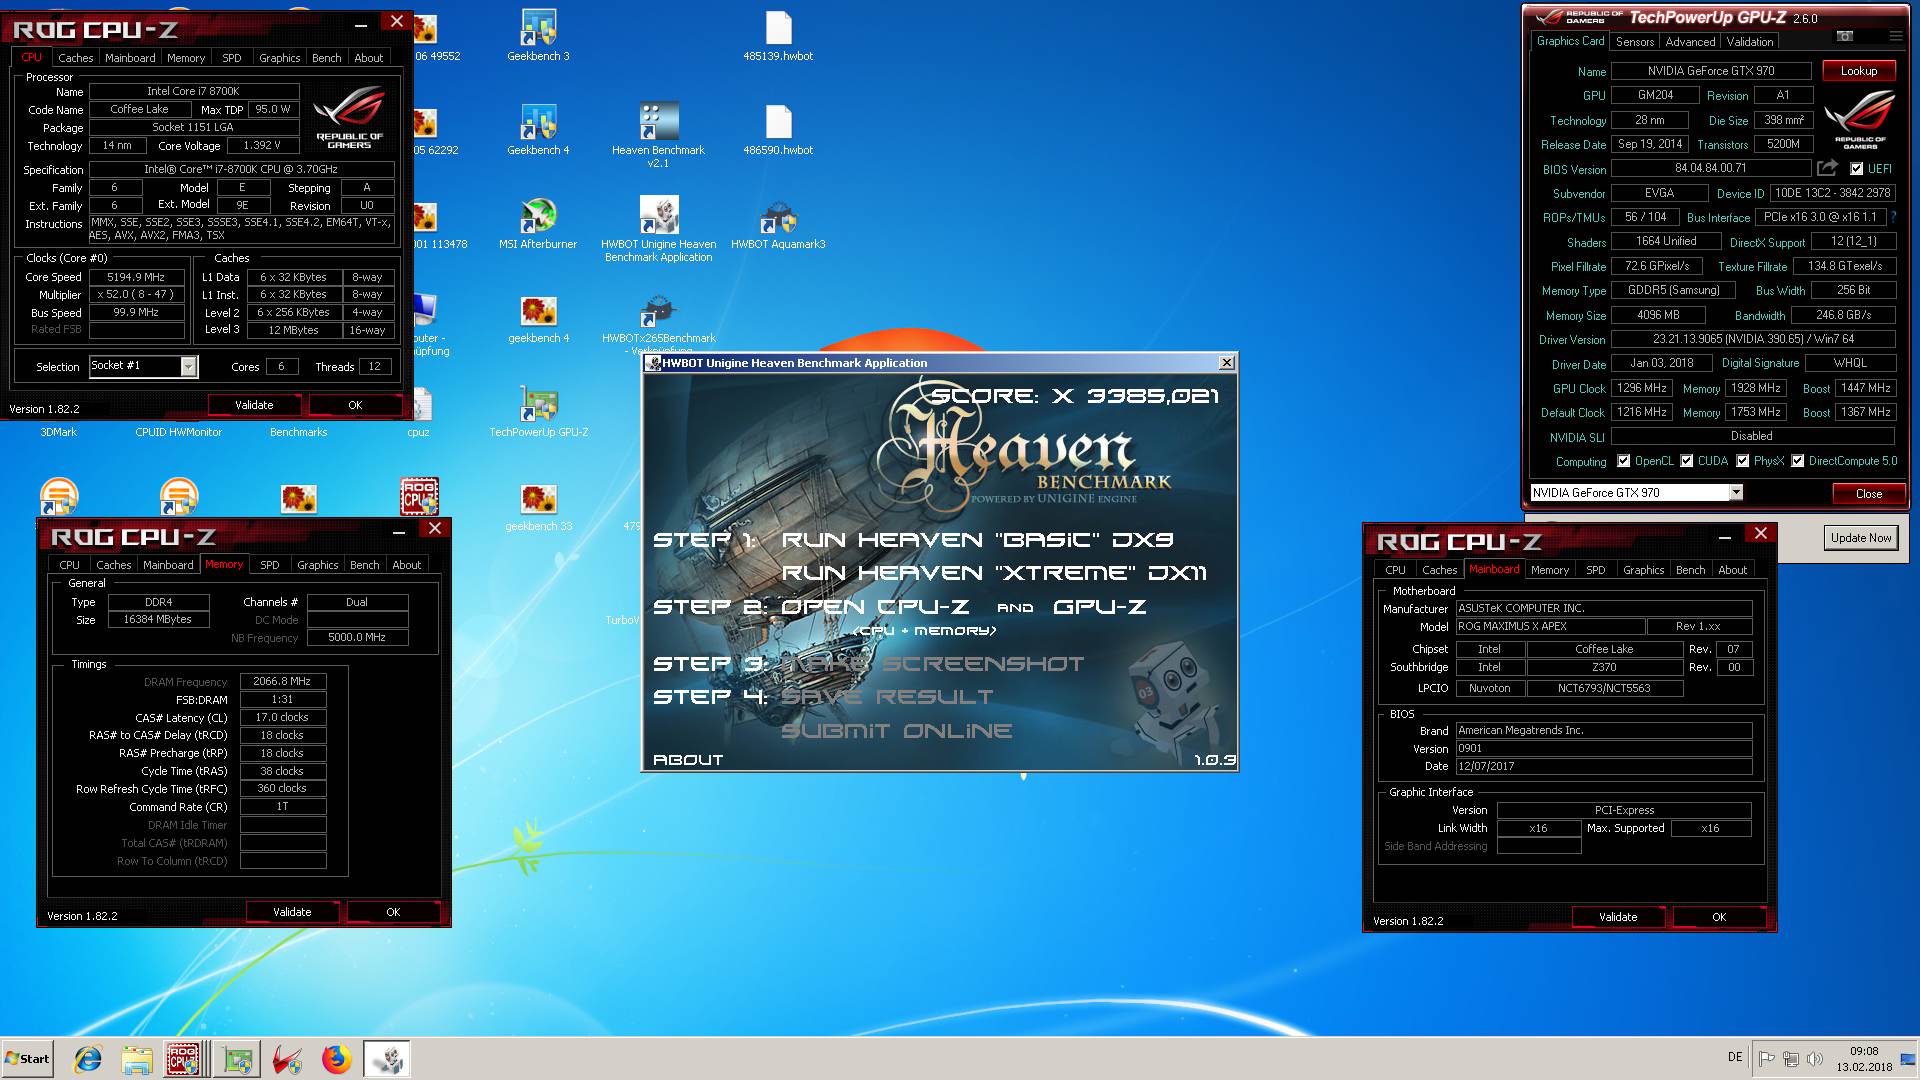Image resolution: width=1920 pixels, height=1080 pixels.
Task: Toggle the OpenCL checkbox in GPU-Z
Action: 1623,461
